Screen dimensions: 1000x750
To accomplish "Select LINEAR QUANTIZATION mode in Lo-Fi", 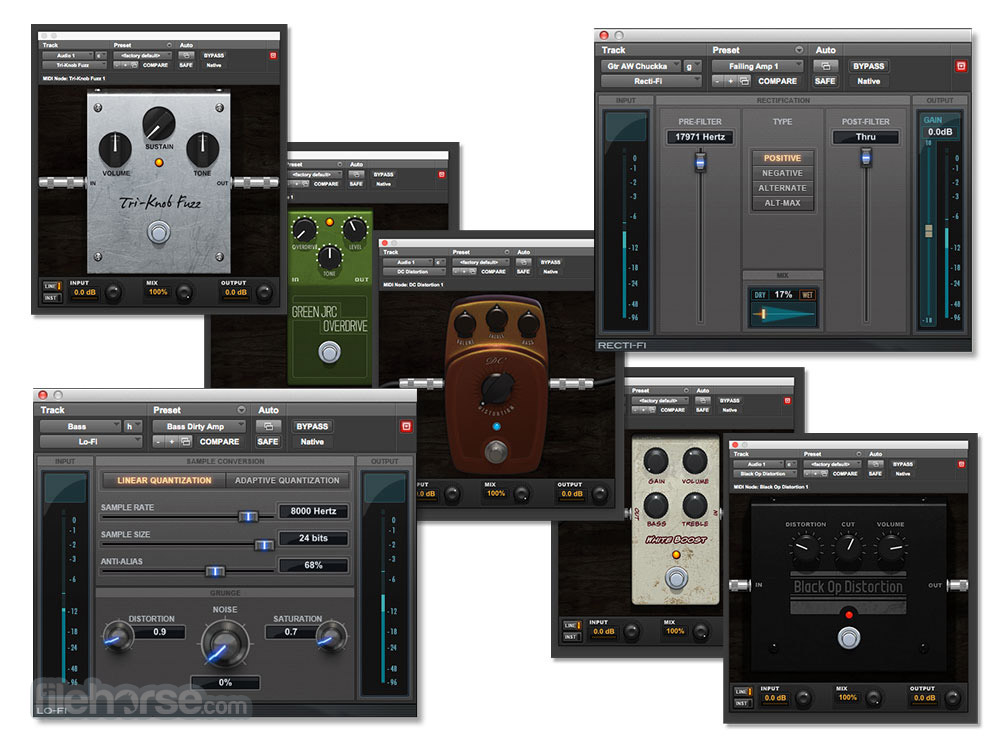I will (164, 480).
